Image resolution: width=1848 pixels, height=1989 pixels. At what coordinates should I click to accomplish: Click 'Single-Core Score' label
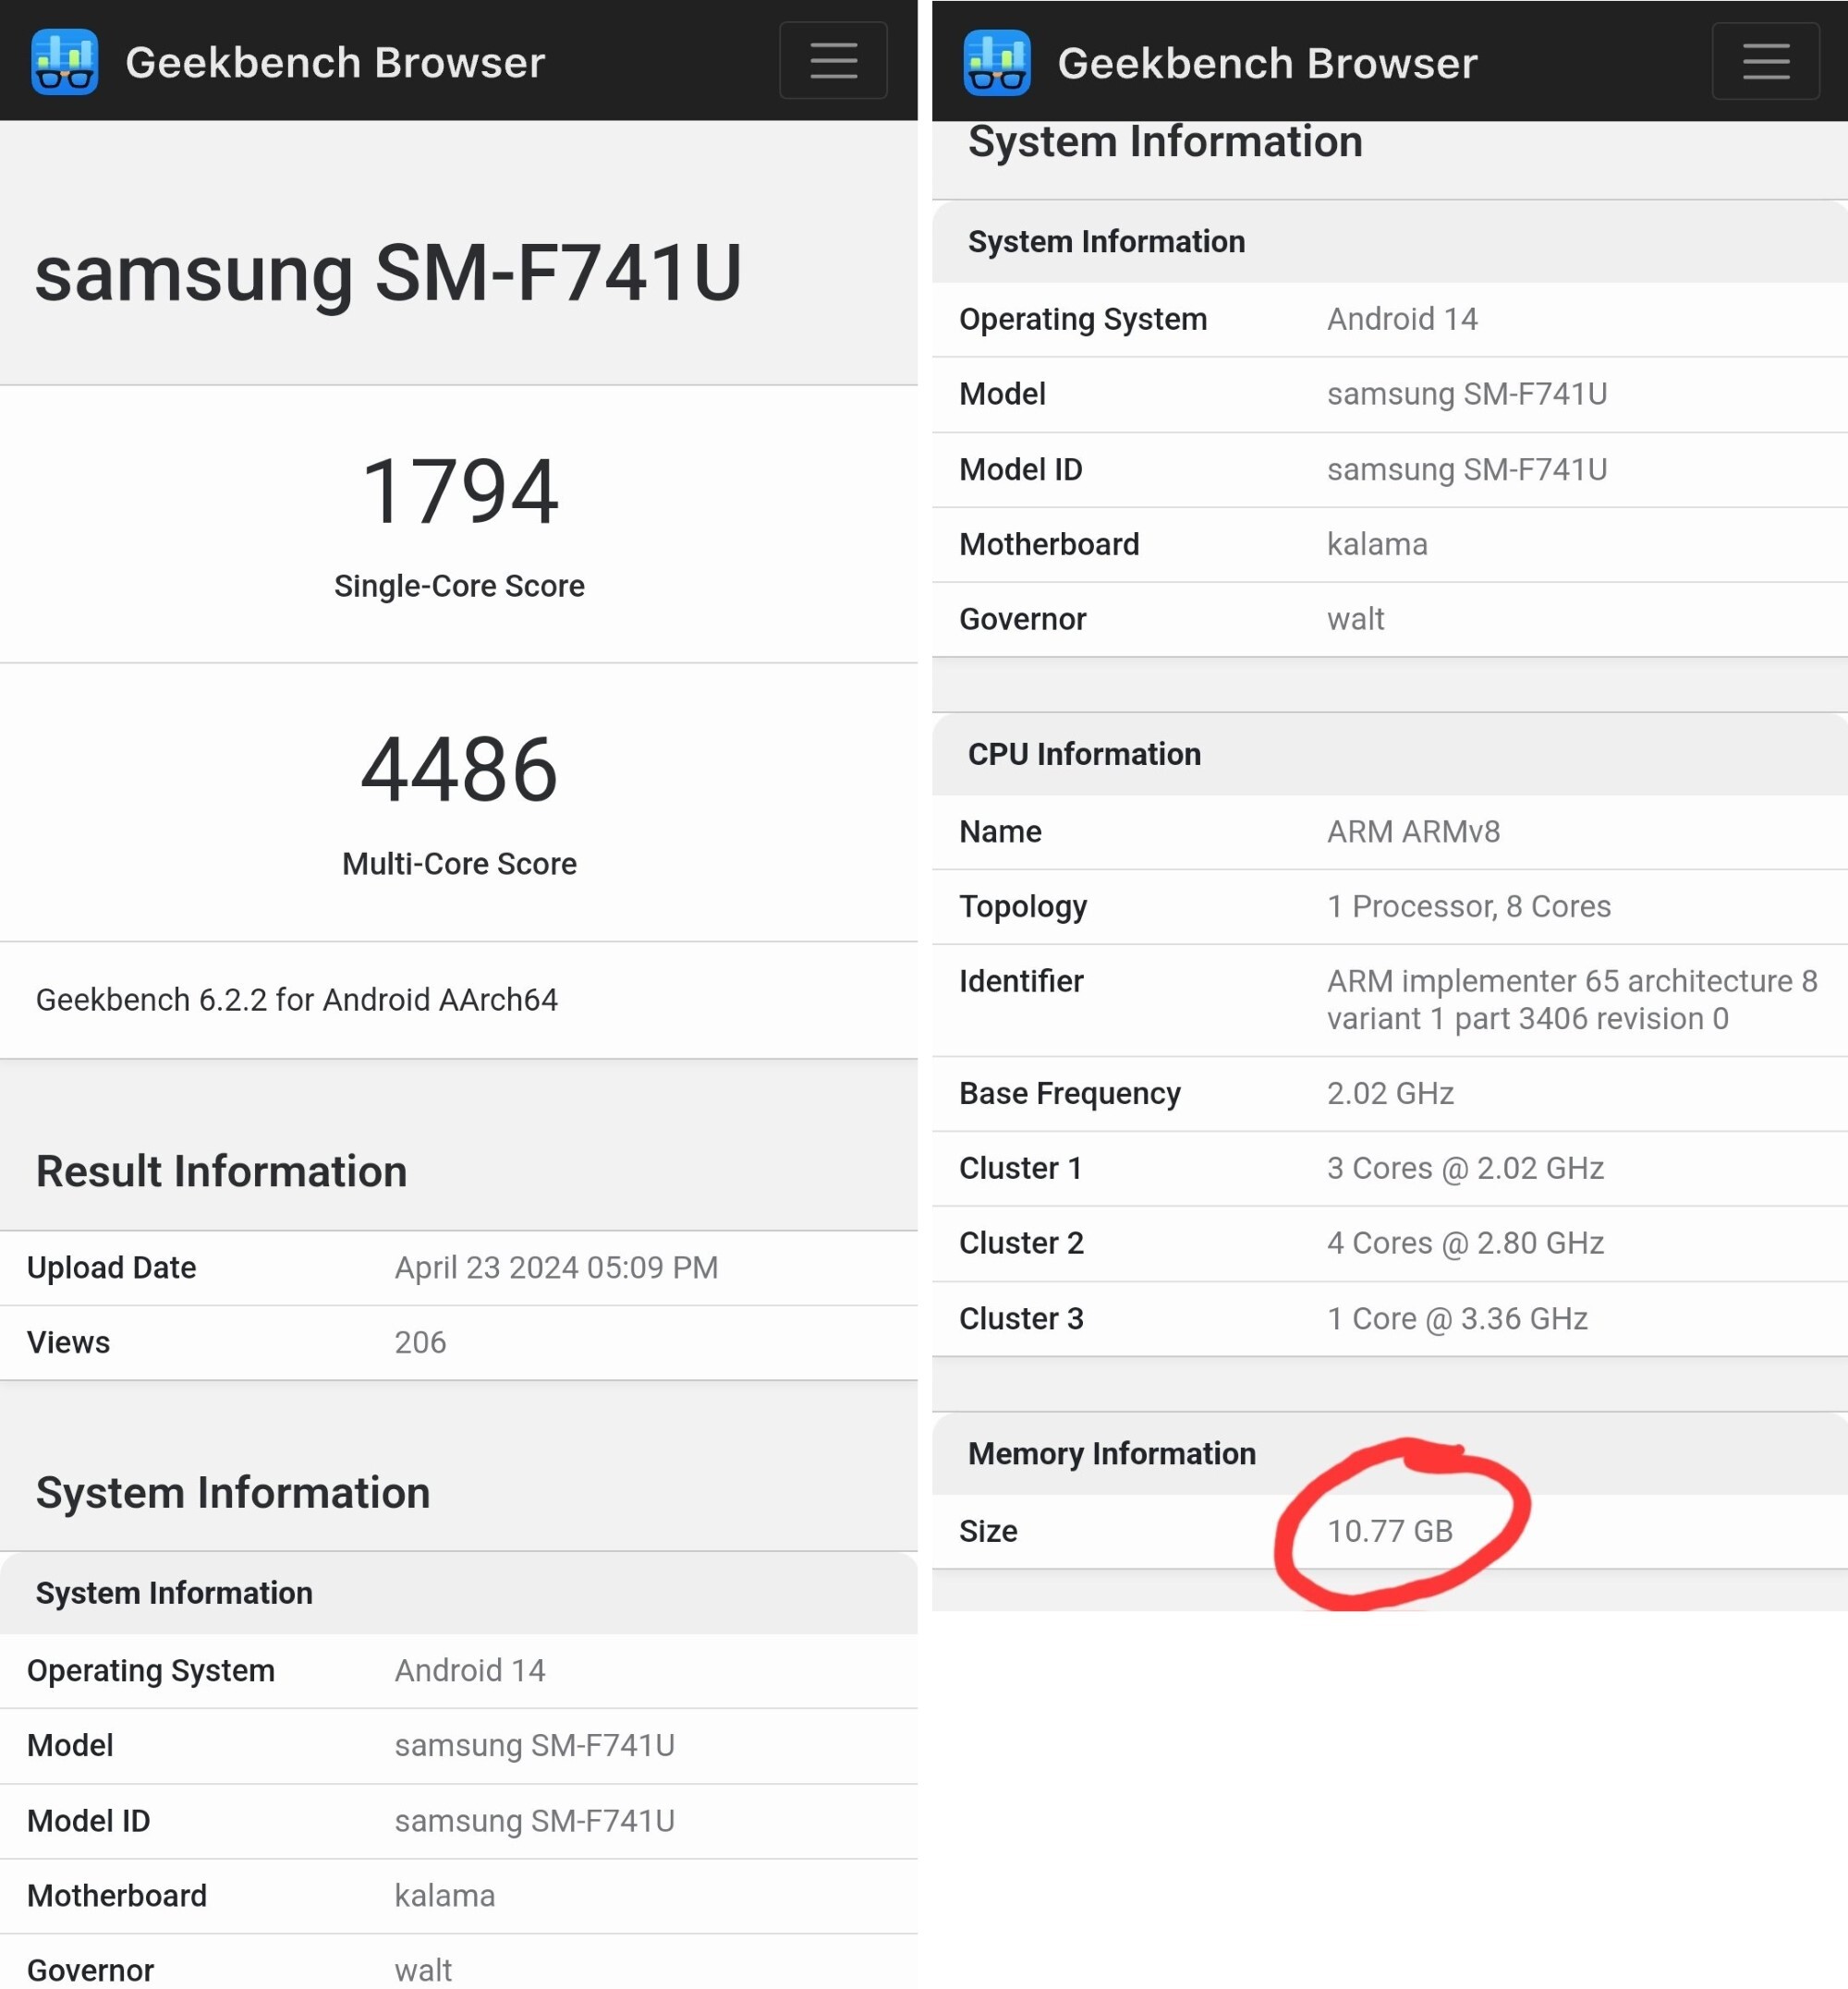(x=459, y=586)
